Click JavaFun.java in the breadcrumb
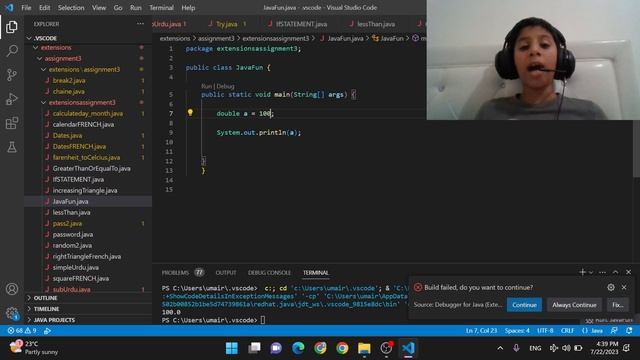This screenshot has width=640, height=360. pos(345,38)
